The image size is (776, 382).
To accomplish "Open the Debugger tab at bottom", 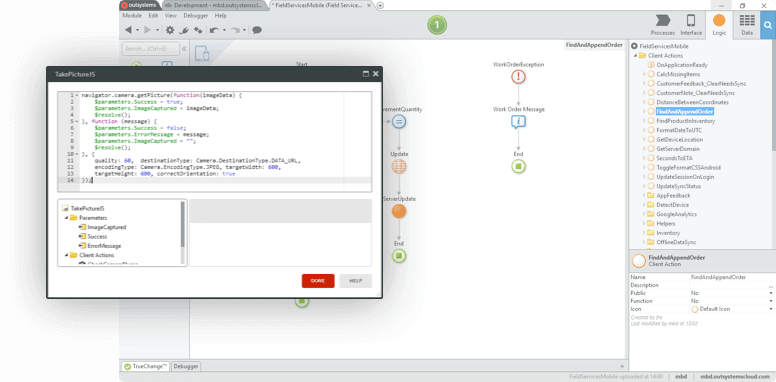I will pyautogui.click(x=186, y=367).
